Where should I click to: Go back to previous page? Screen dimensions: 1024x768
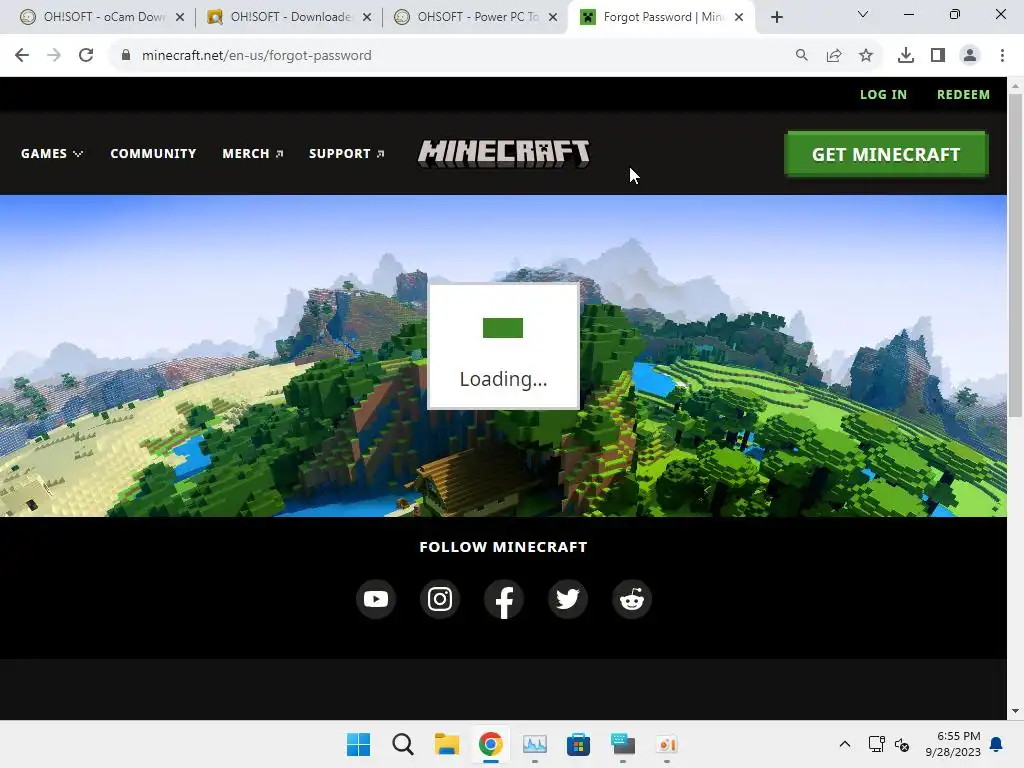(22, 56)
